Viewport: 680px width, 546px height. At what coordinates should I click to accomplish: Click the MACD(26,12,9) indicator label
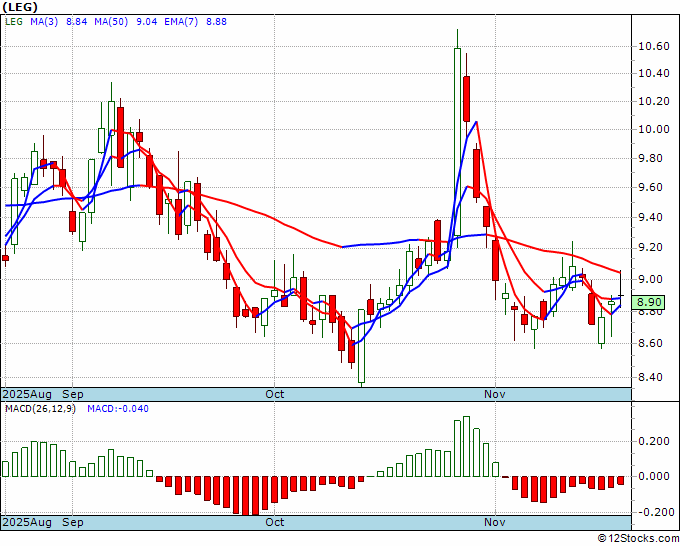point(40,409)
